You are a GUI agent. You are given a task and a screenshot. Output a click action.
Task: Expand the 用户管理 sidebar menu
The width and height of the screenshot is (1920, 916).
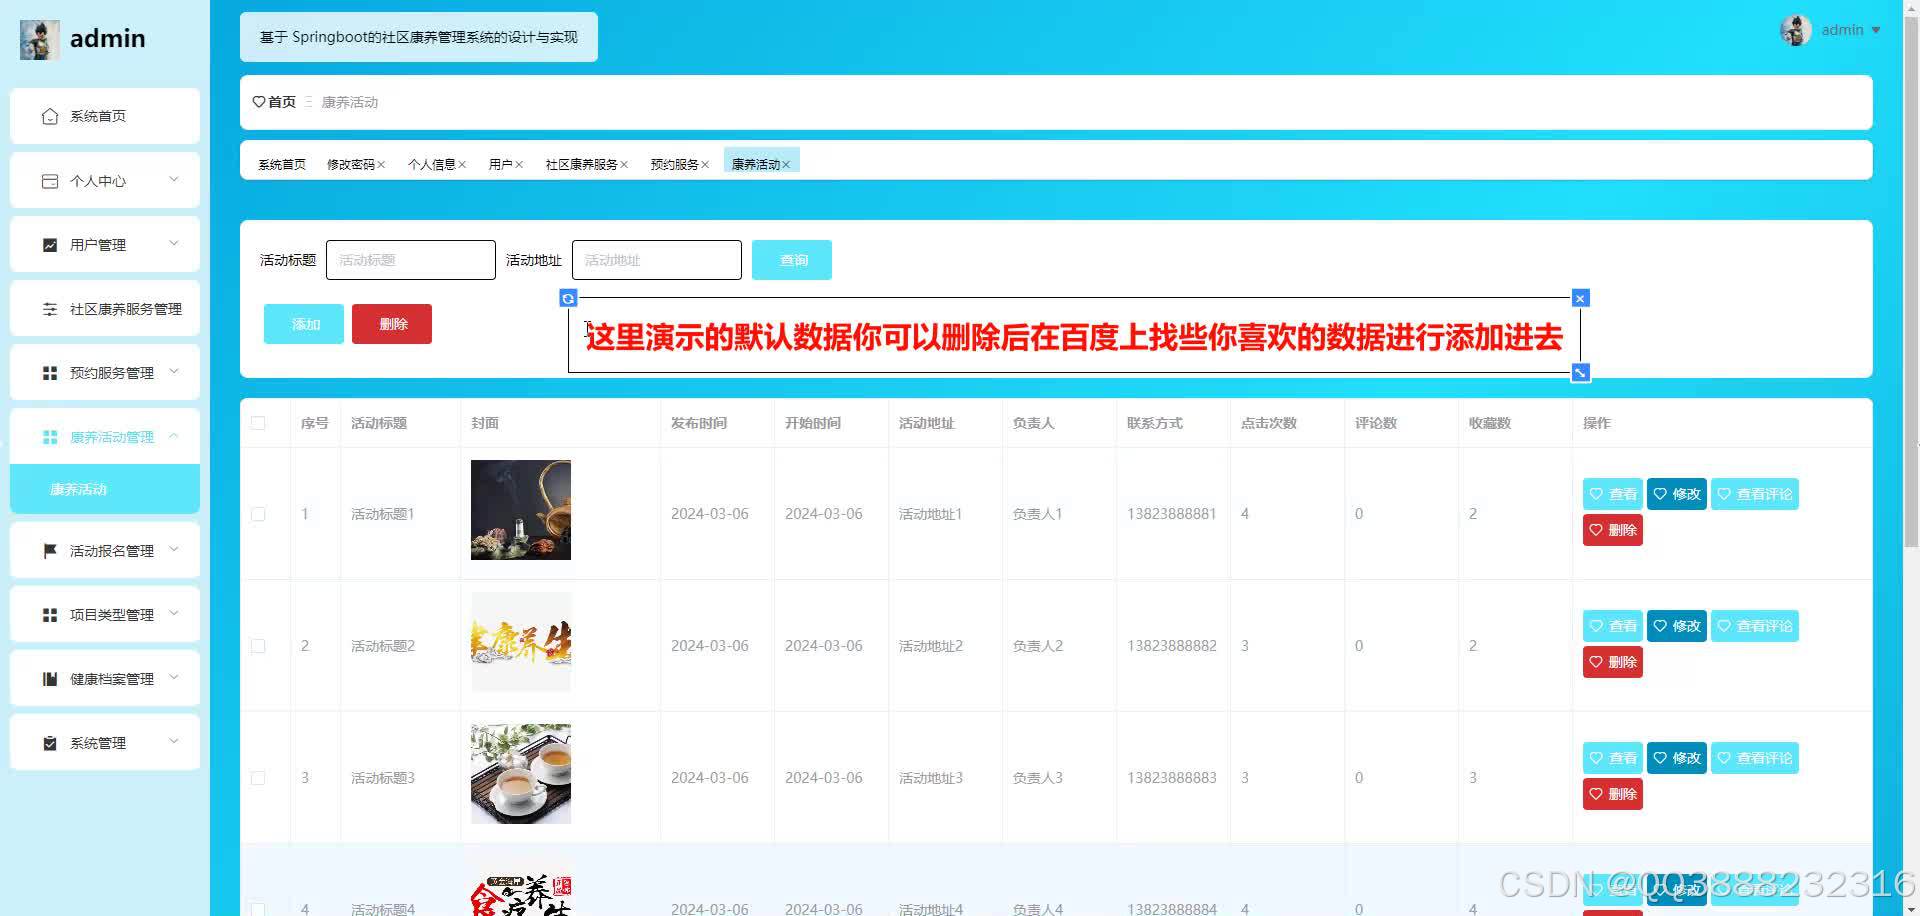175,243
